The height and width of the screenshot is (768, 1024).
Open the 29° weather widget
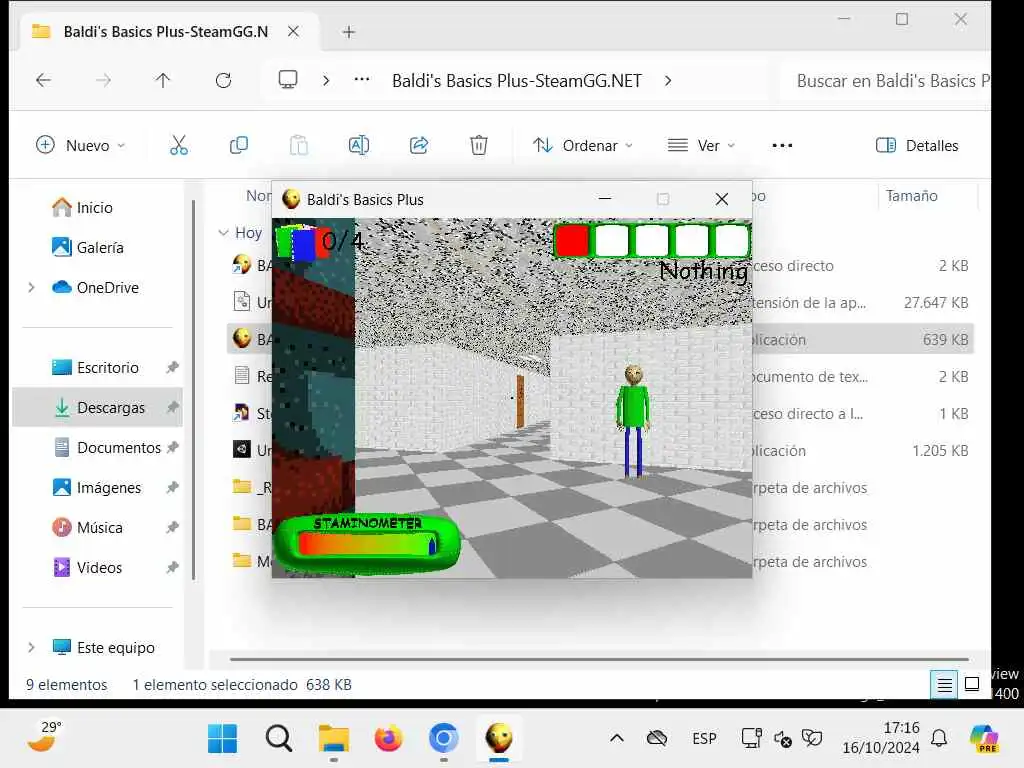(x=44, y=737)
